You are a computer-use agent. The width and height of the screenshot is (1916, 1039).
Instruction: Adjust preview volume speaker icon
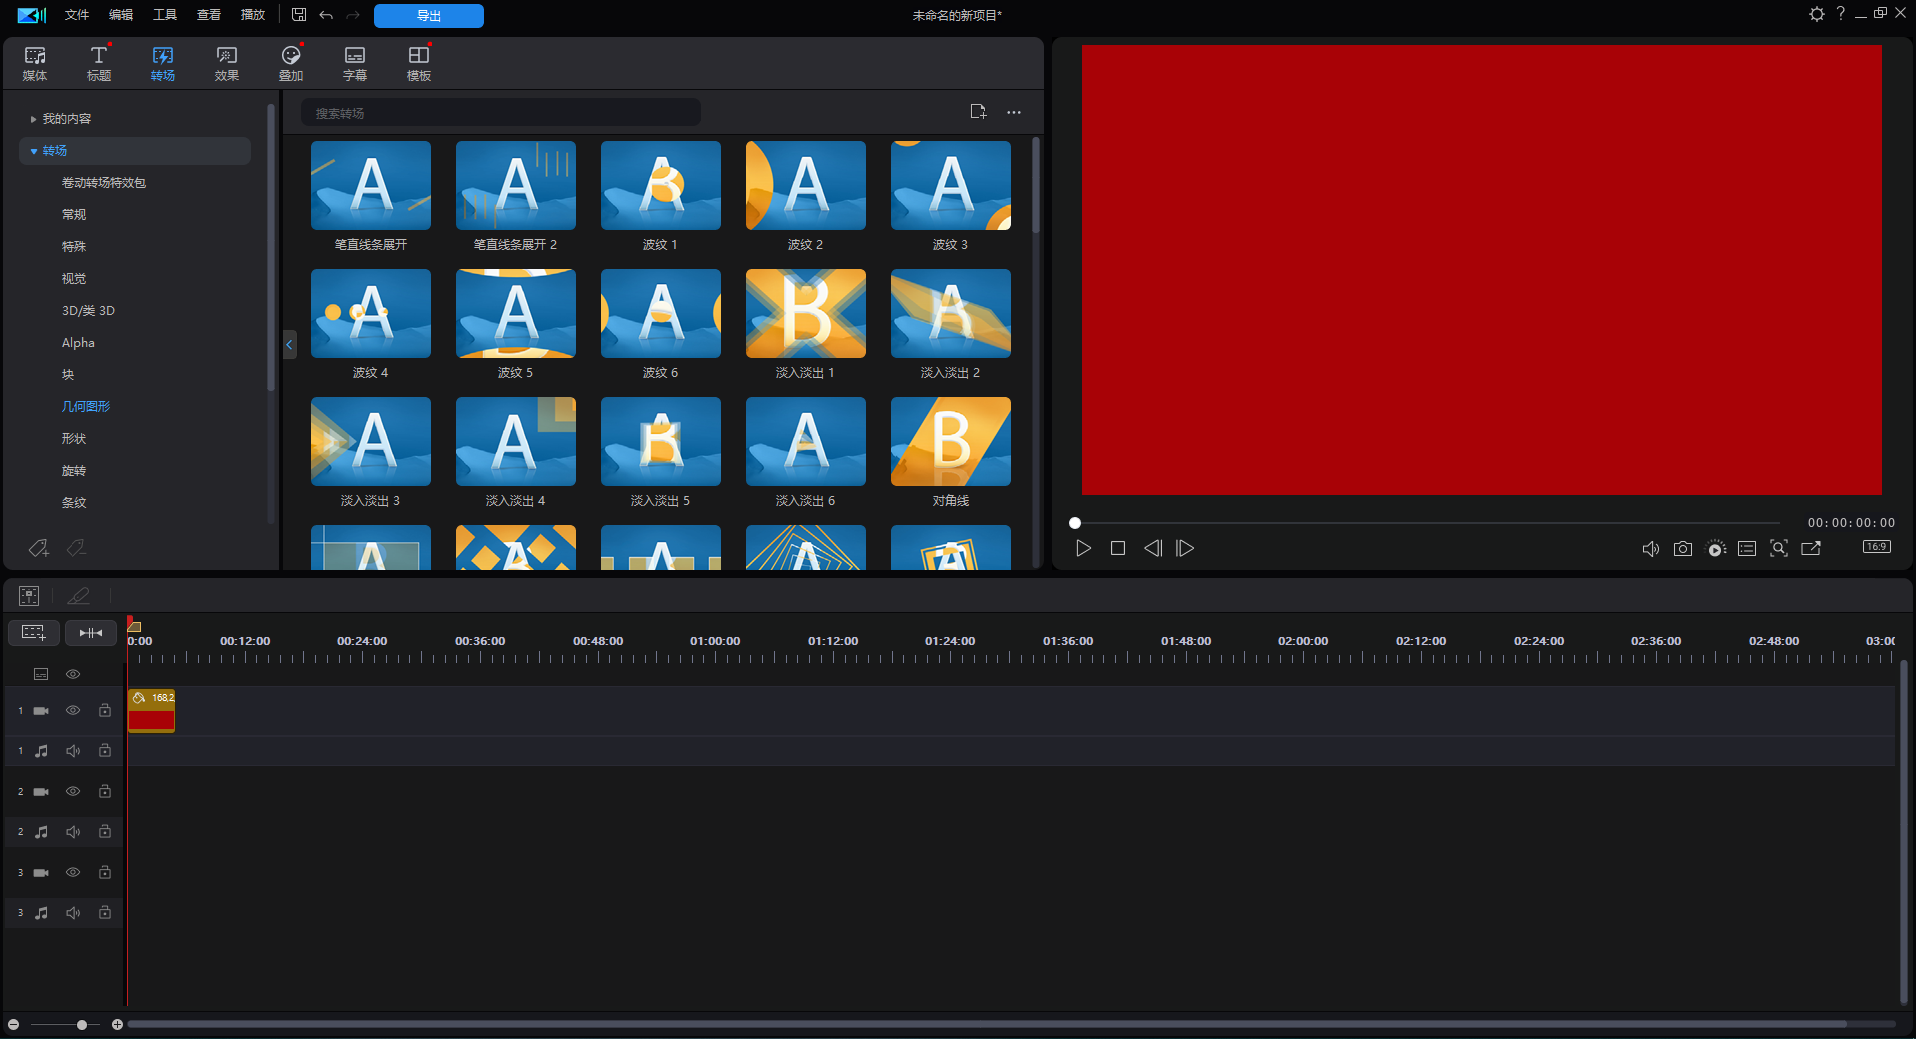(x=1651, y=548)
